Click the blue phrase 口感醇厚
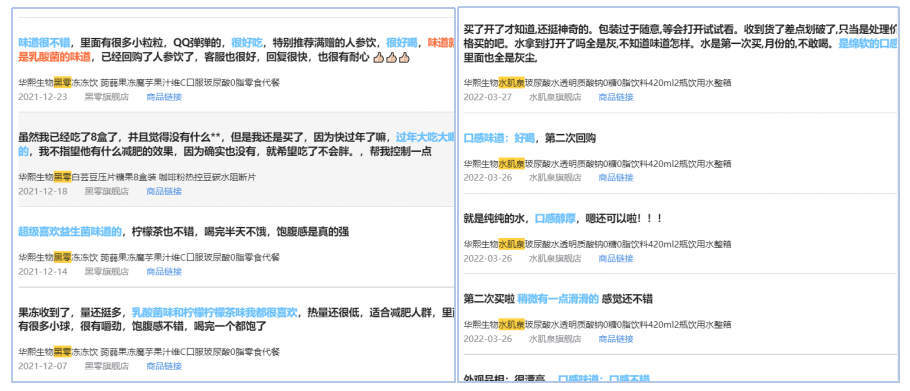This screenshot has width=910, height=391. (555, 219)
